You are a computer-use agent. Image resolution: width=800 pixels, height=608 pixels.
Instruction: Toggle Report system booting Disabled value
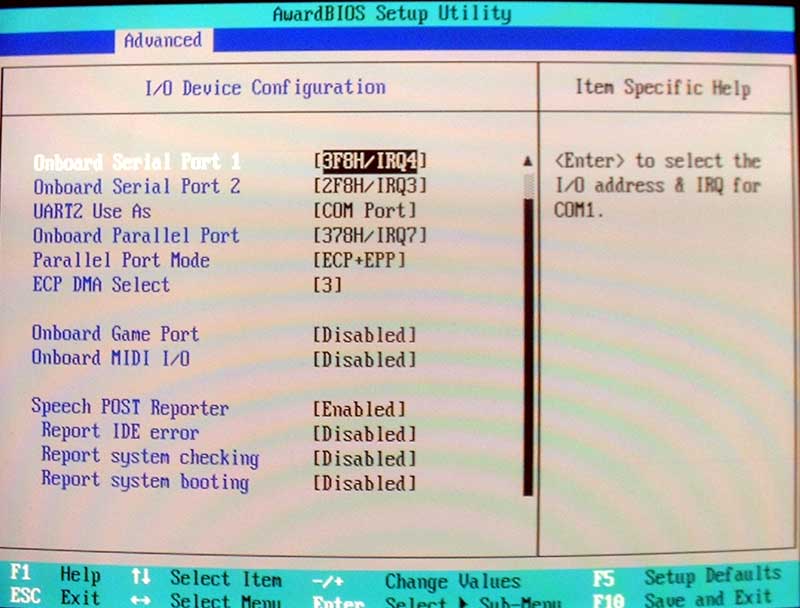pos(365,483)
